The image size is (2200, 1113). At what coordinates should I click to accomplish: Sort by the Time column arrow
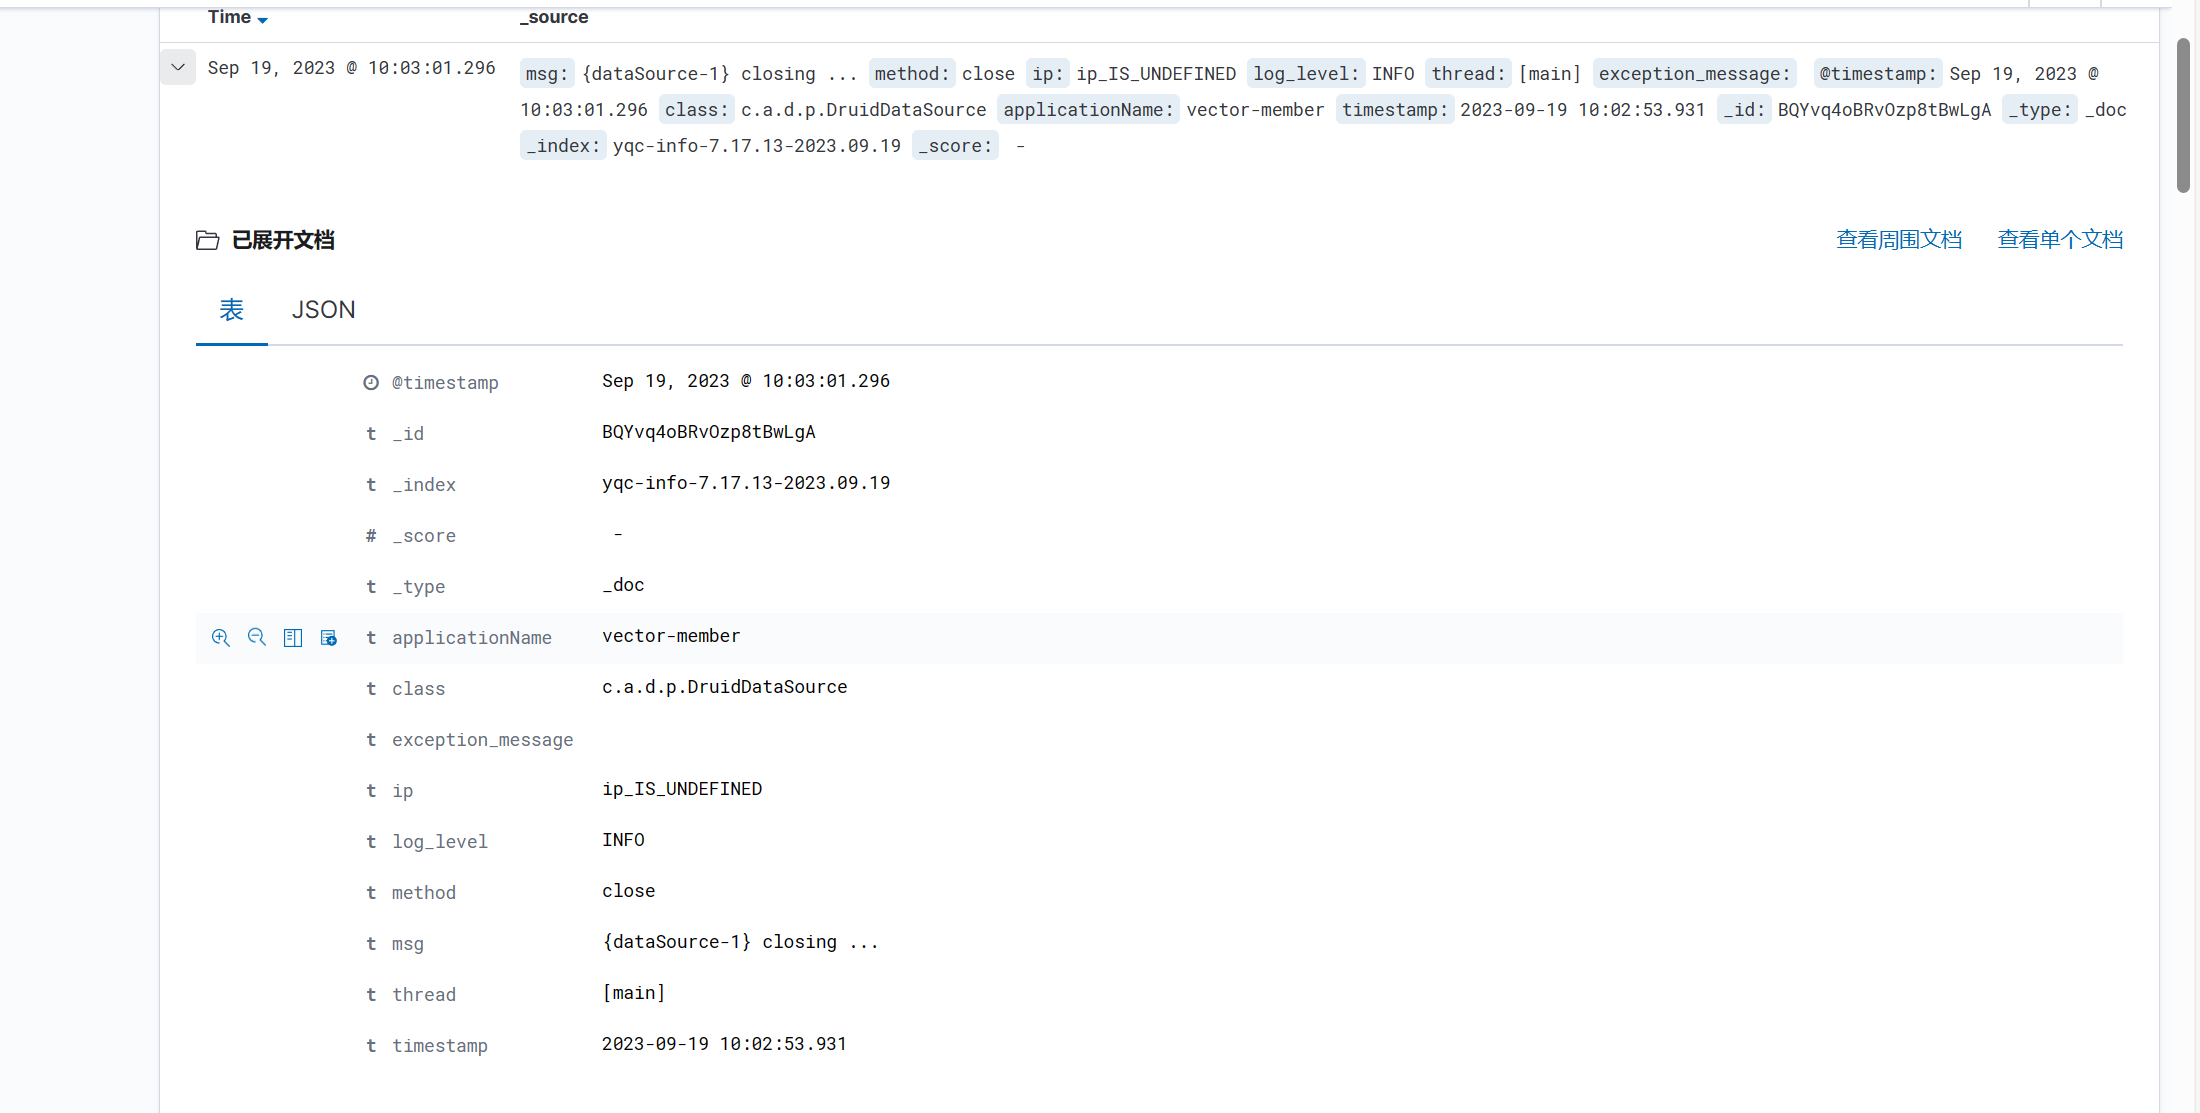[262, 20]
